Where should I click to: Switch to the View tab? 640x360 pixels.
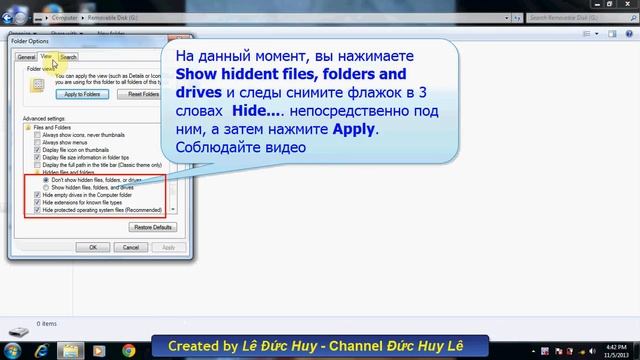pos(46,56)
